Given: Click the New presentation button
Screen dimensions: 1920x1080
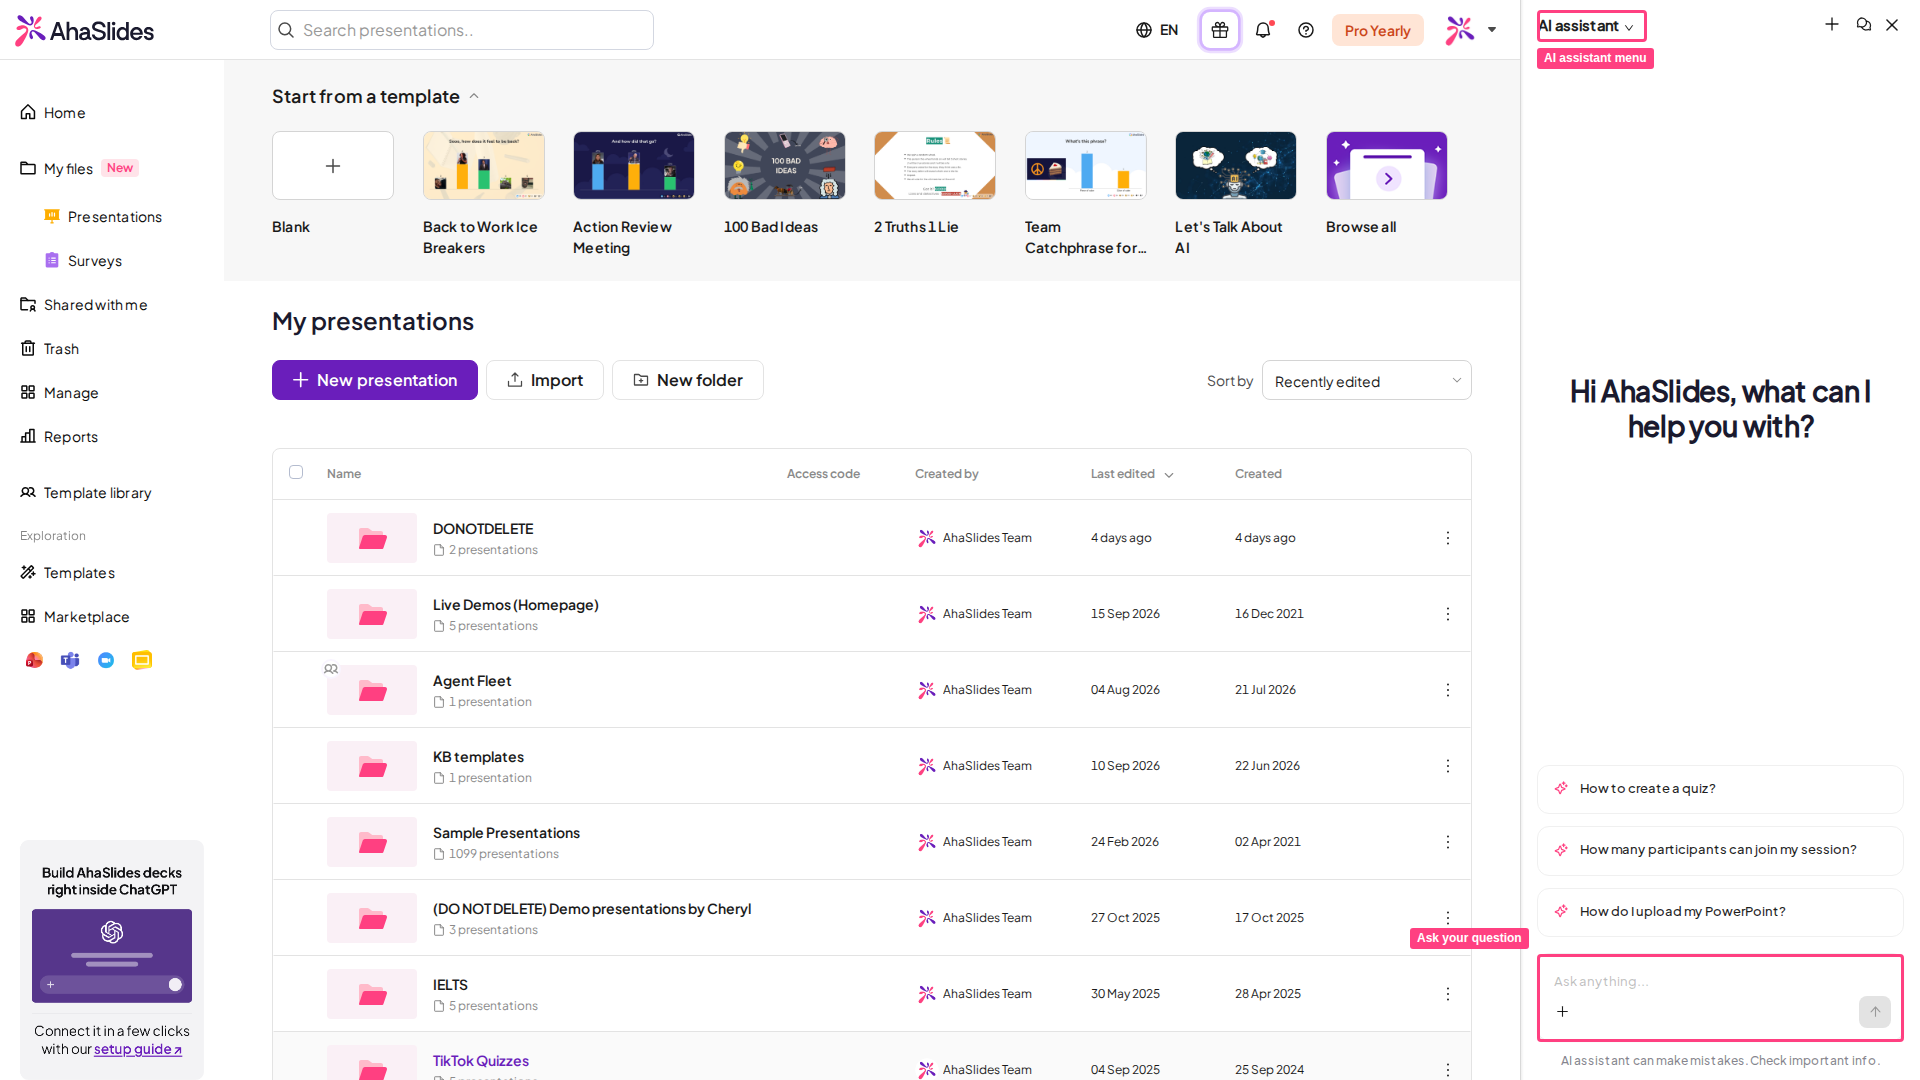Looking at the screenshot, I should click(375, 380).
